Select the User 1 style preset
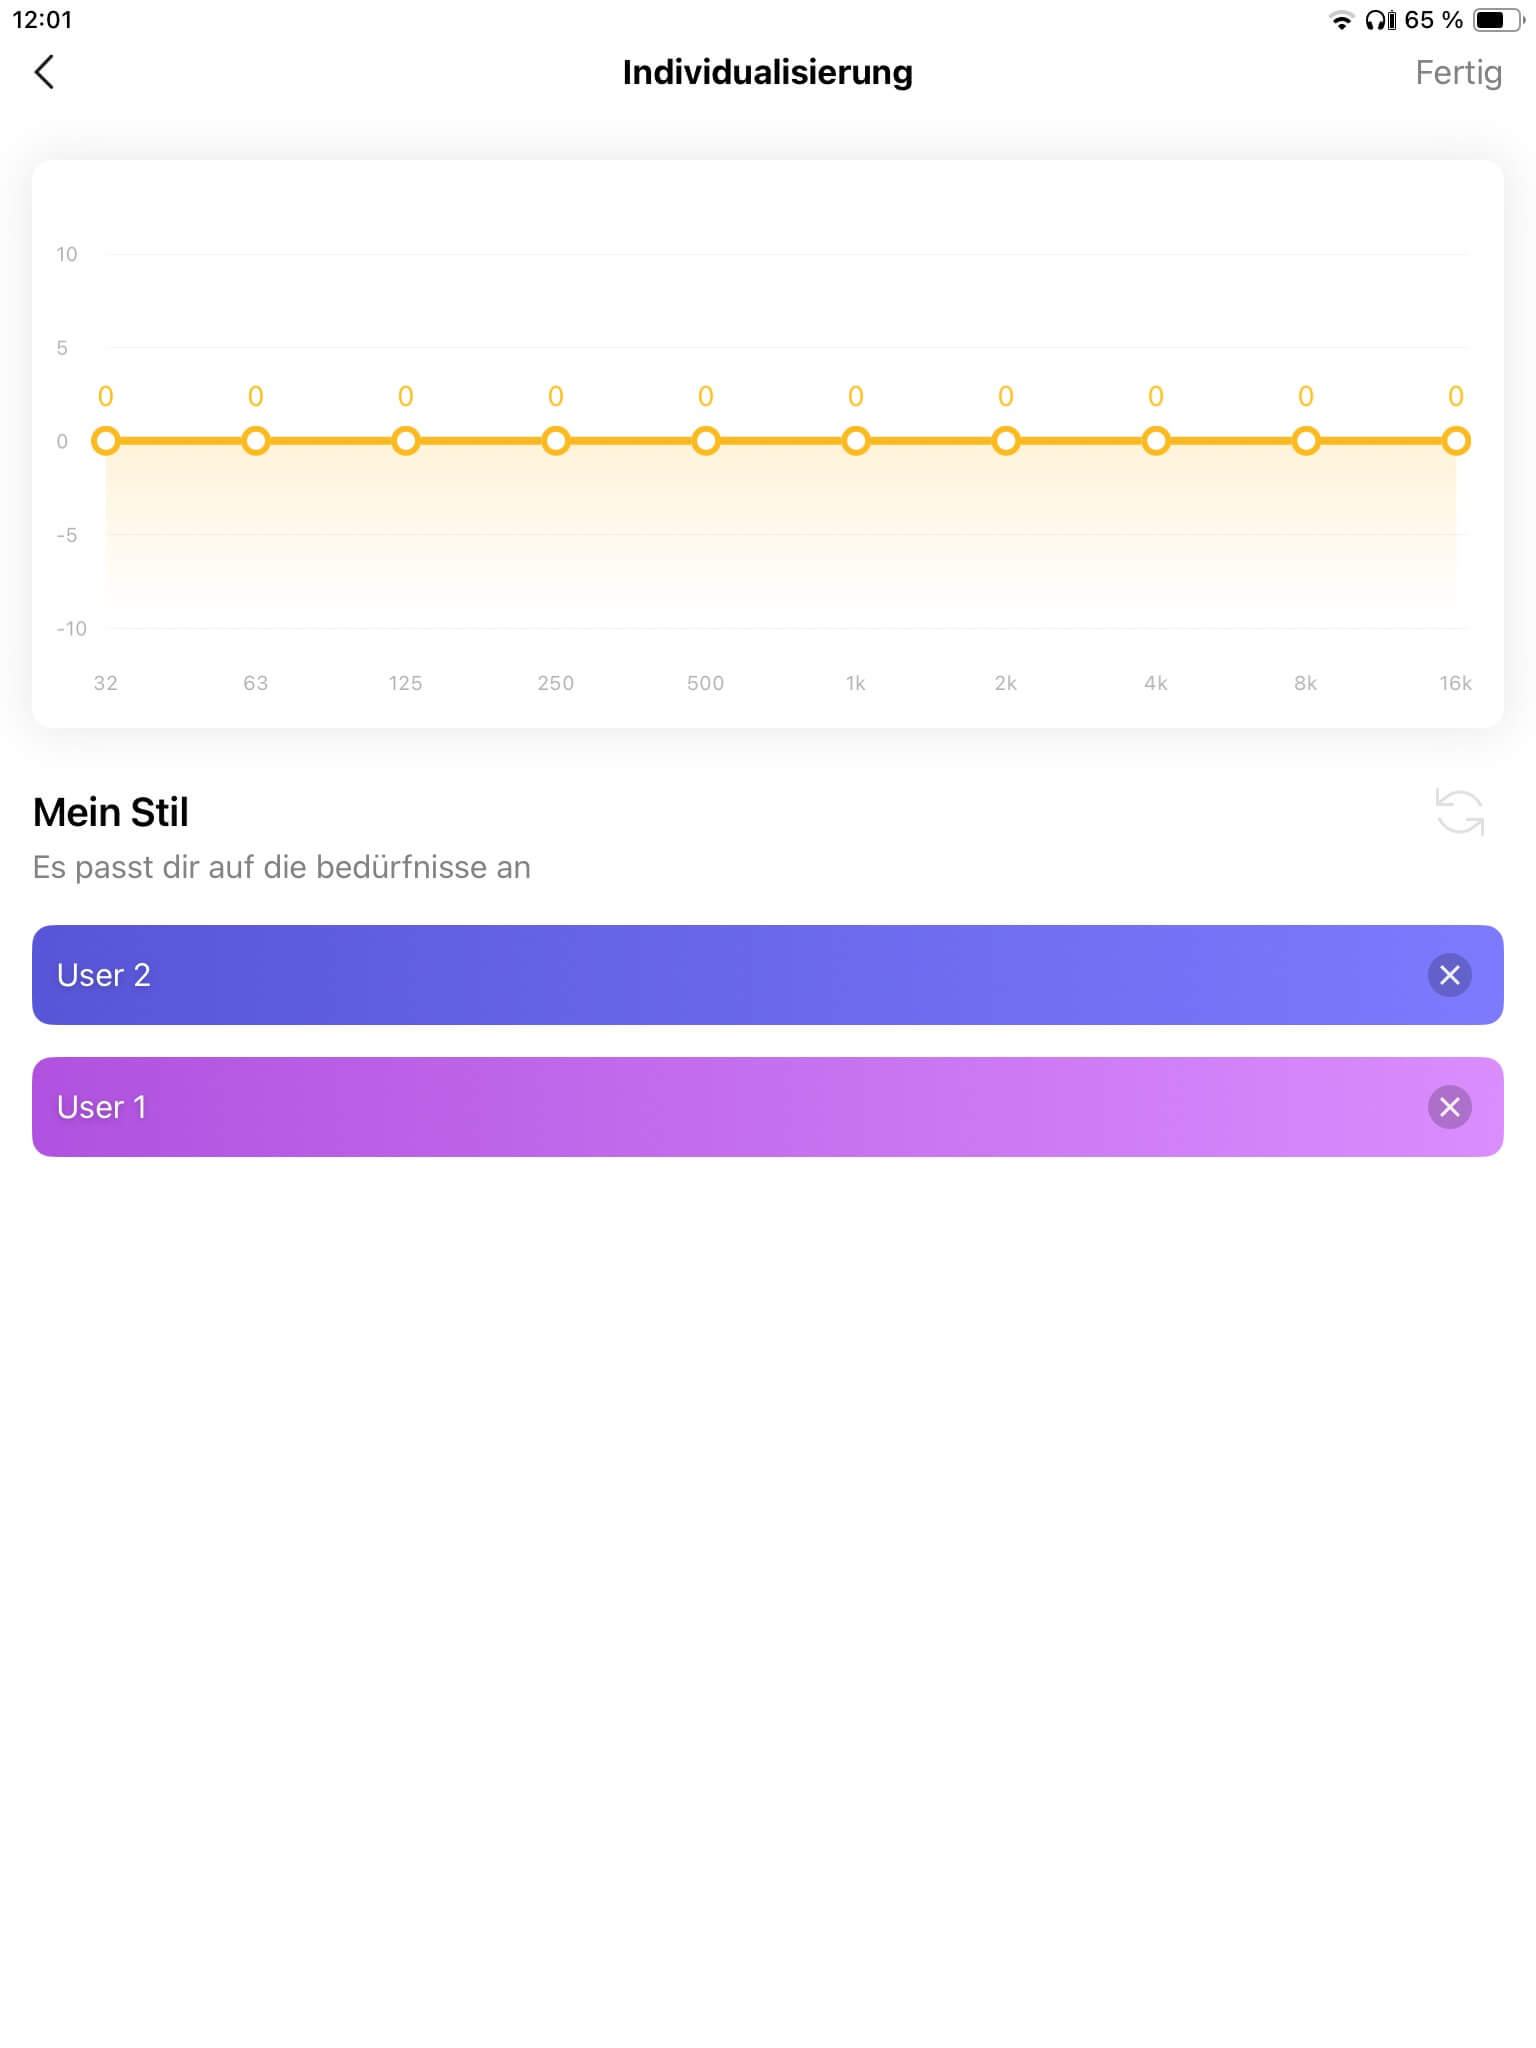 [700, 1107]
